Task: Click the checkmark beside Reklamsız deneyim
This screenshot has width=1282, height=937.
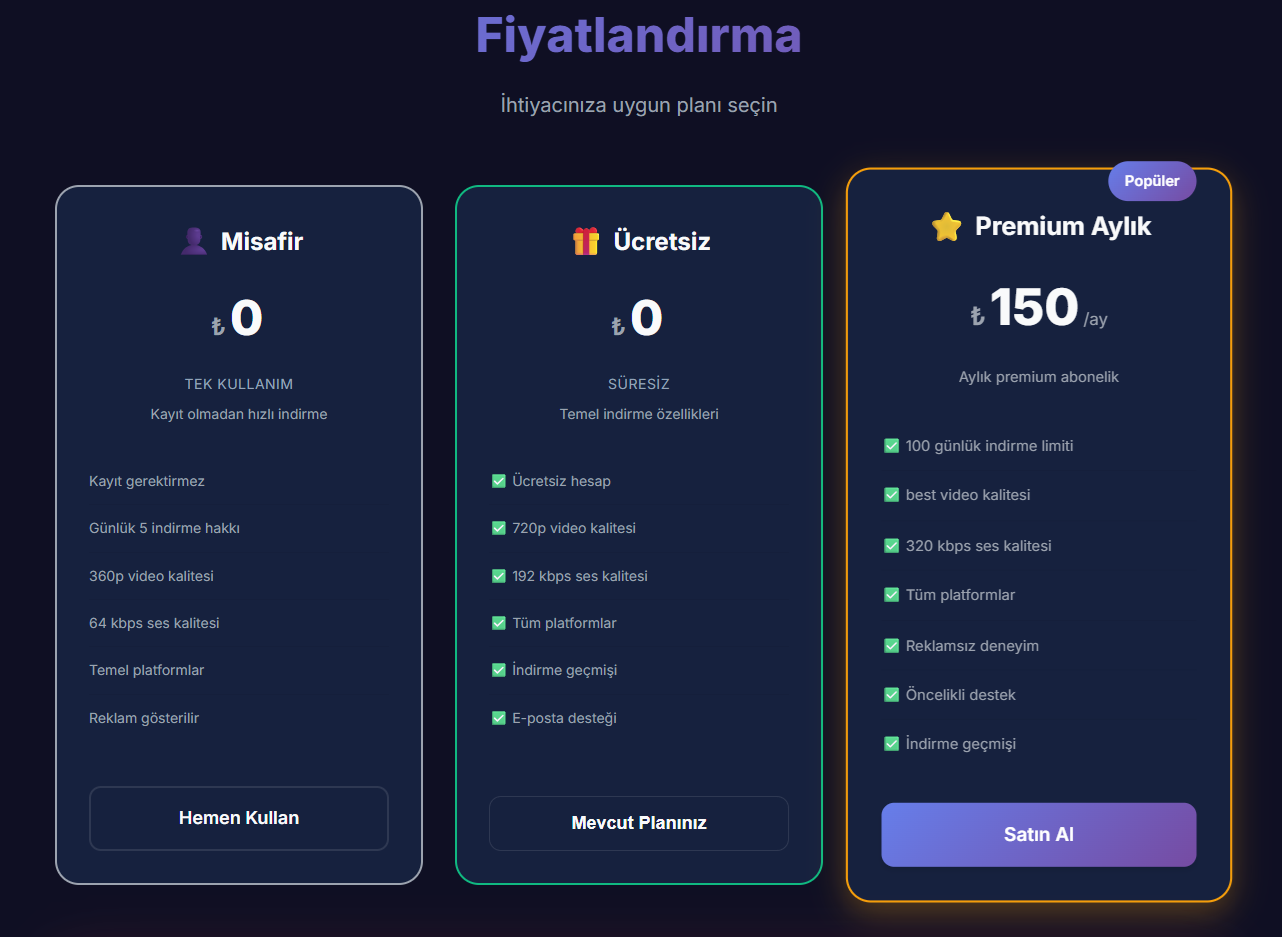Action: [892, 646]
